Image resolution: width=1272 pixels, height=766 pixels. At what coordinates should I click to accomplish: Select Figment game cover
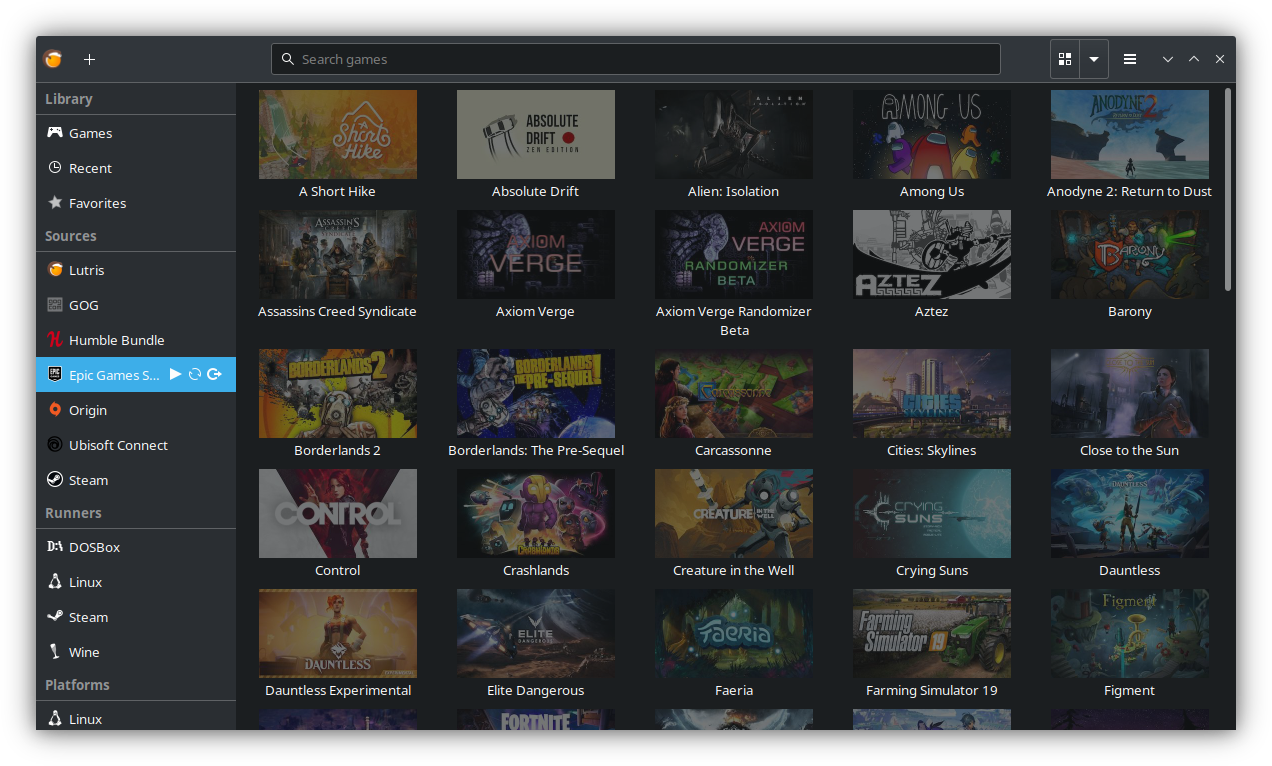1130,633
